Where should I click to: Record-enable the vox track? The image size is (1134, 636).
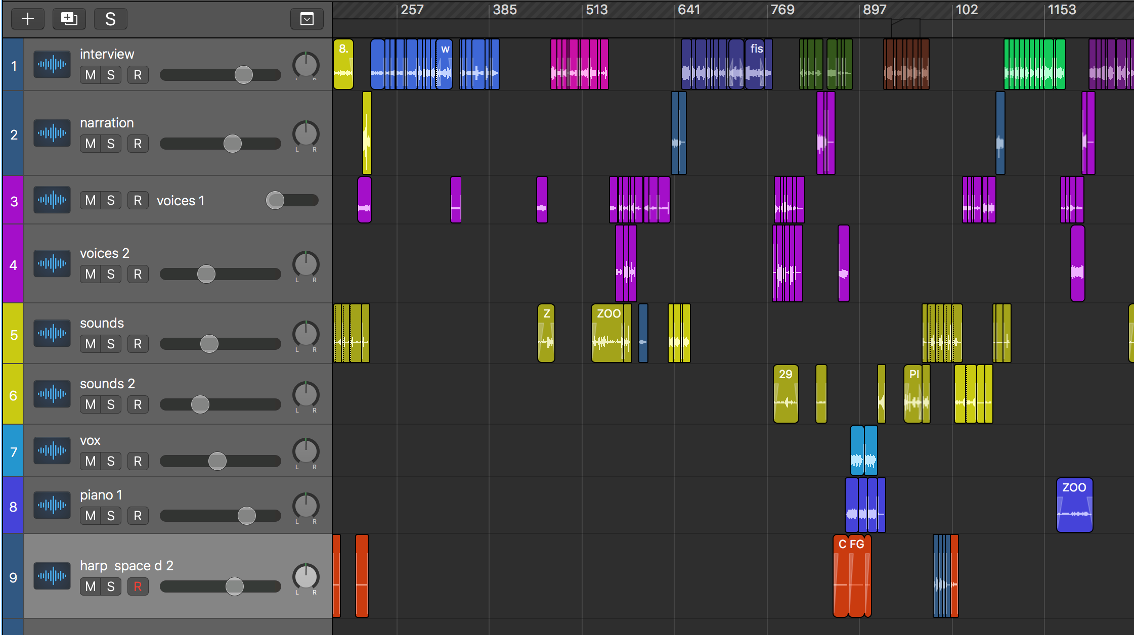(x=138, y=461)
